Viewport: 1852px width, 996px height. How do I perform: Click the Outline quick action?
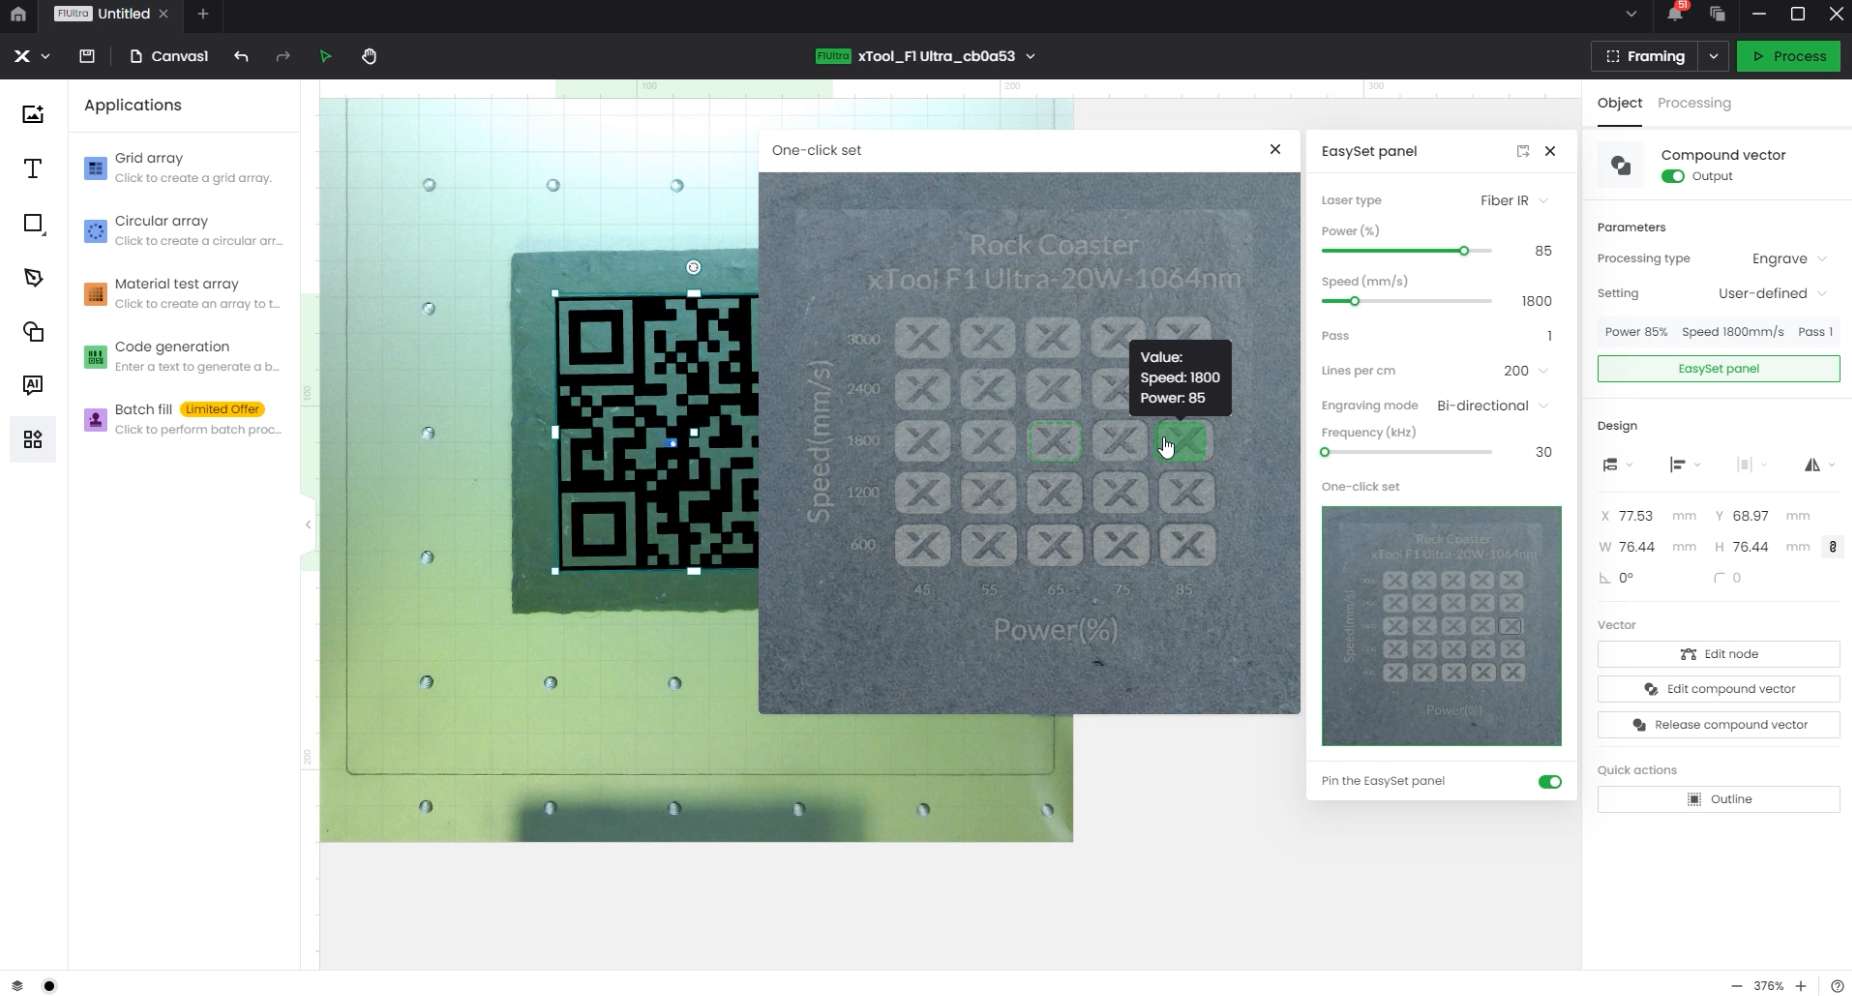coord(1718,799)
